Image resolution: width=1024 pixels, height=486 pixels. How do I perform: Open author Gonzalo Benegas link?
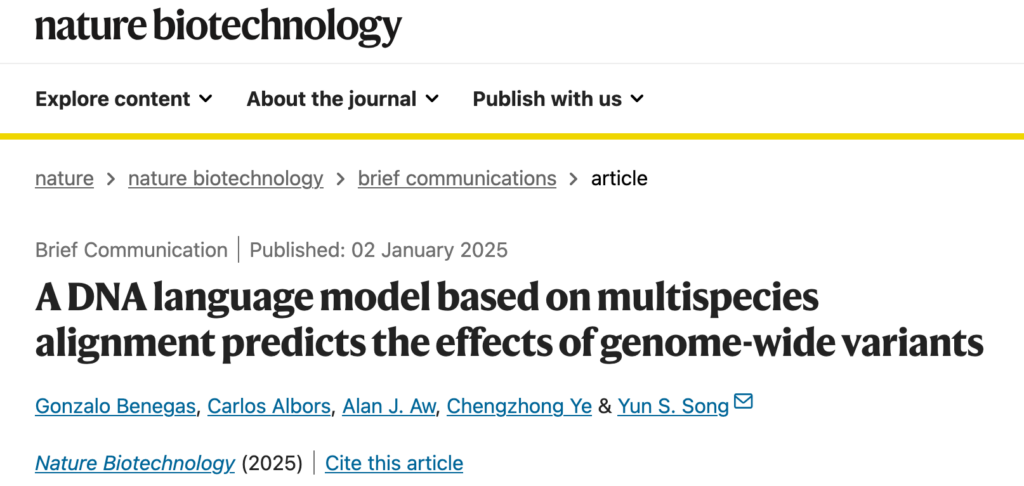point(116,406)
